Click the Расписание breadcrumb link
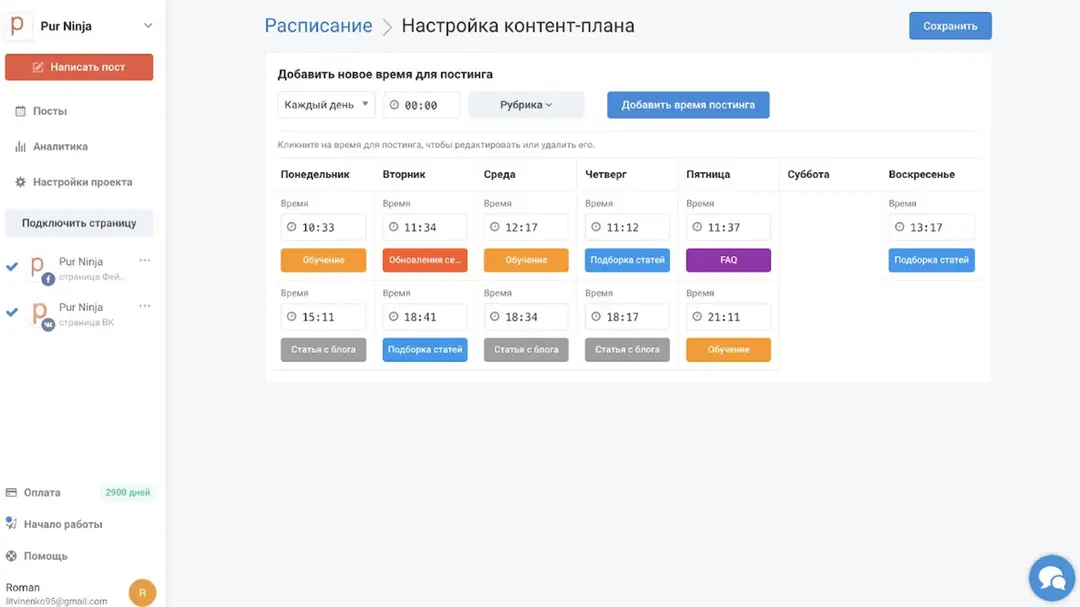 coord(318,25)
